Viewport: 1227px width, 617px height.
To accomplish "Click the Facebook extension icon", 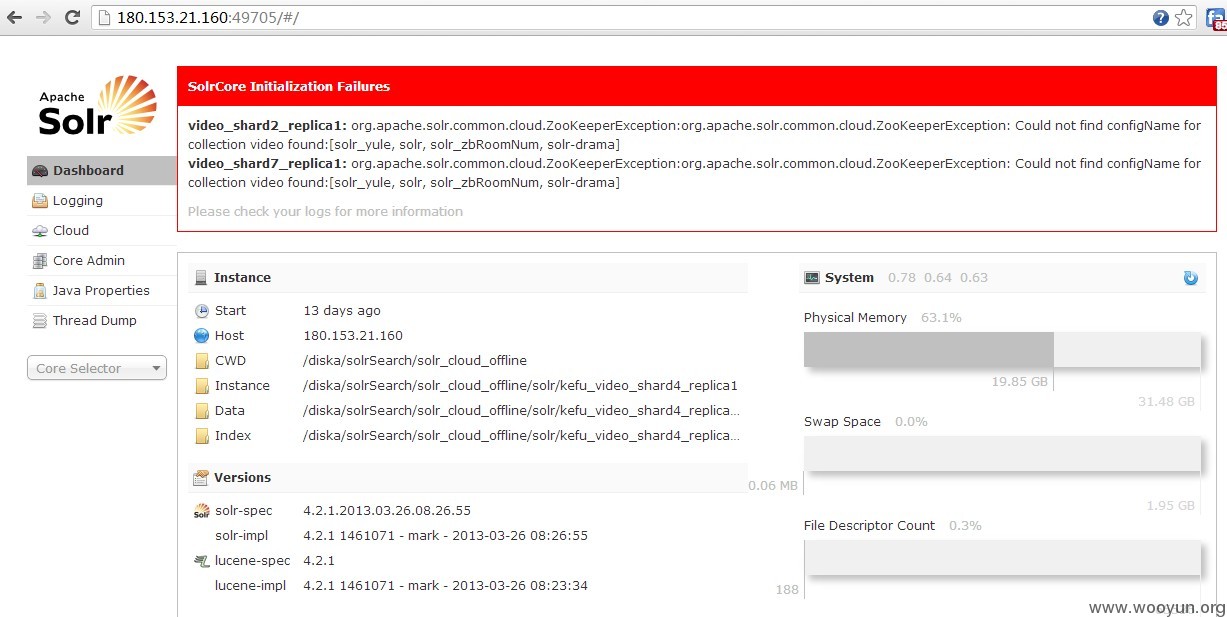I will (x=1216, y=17).
